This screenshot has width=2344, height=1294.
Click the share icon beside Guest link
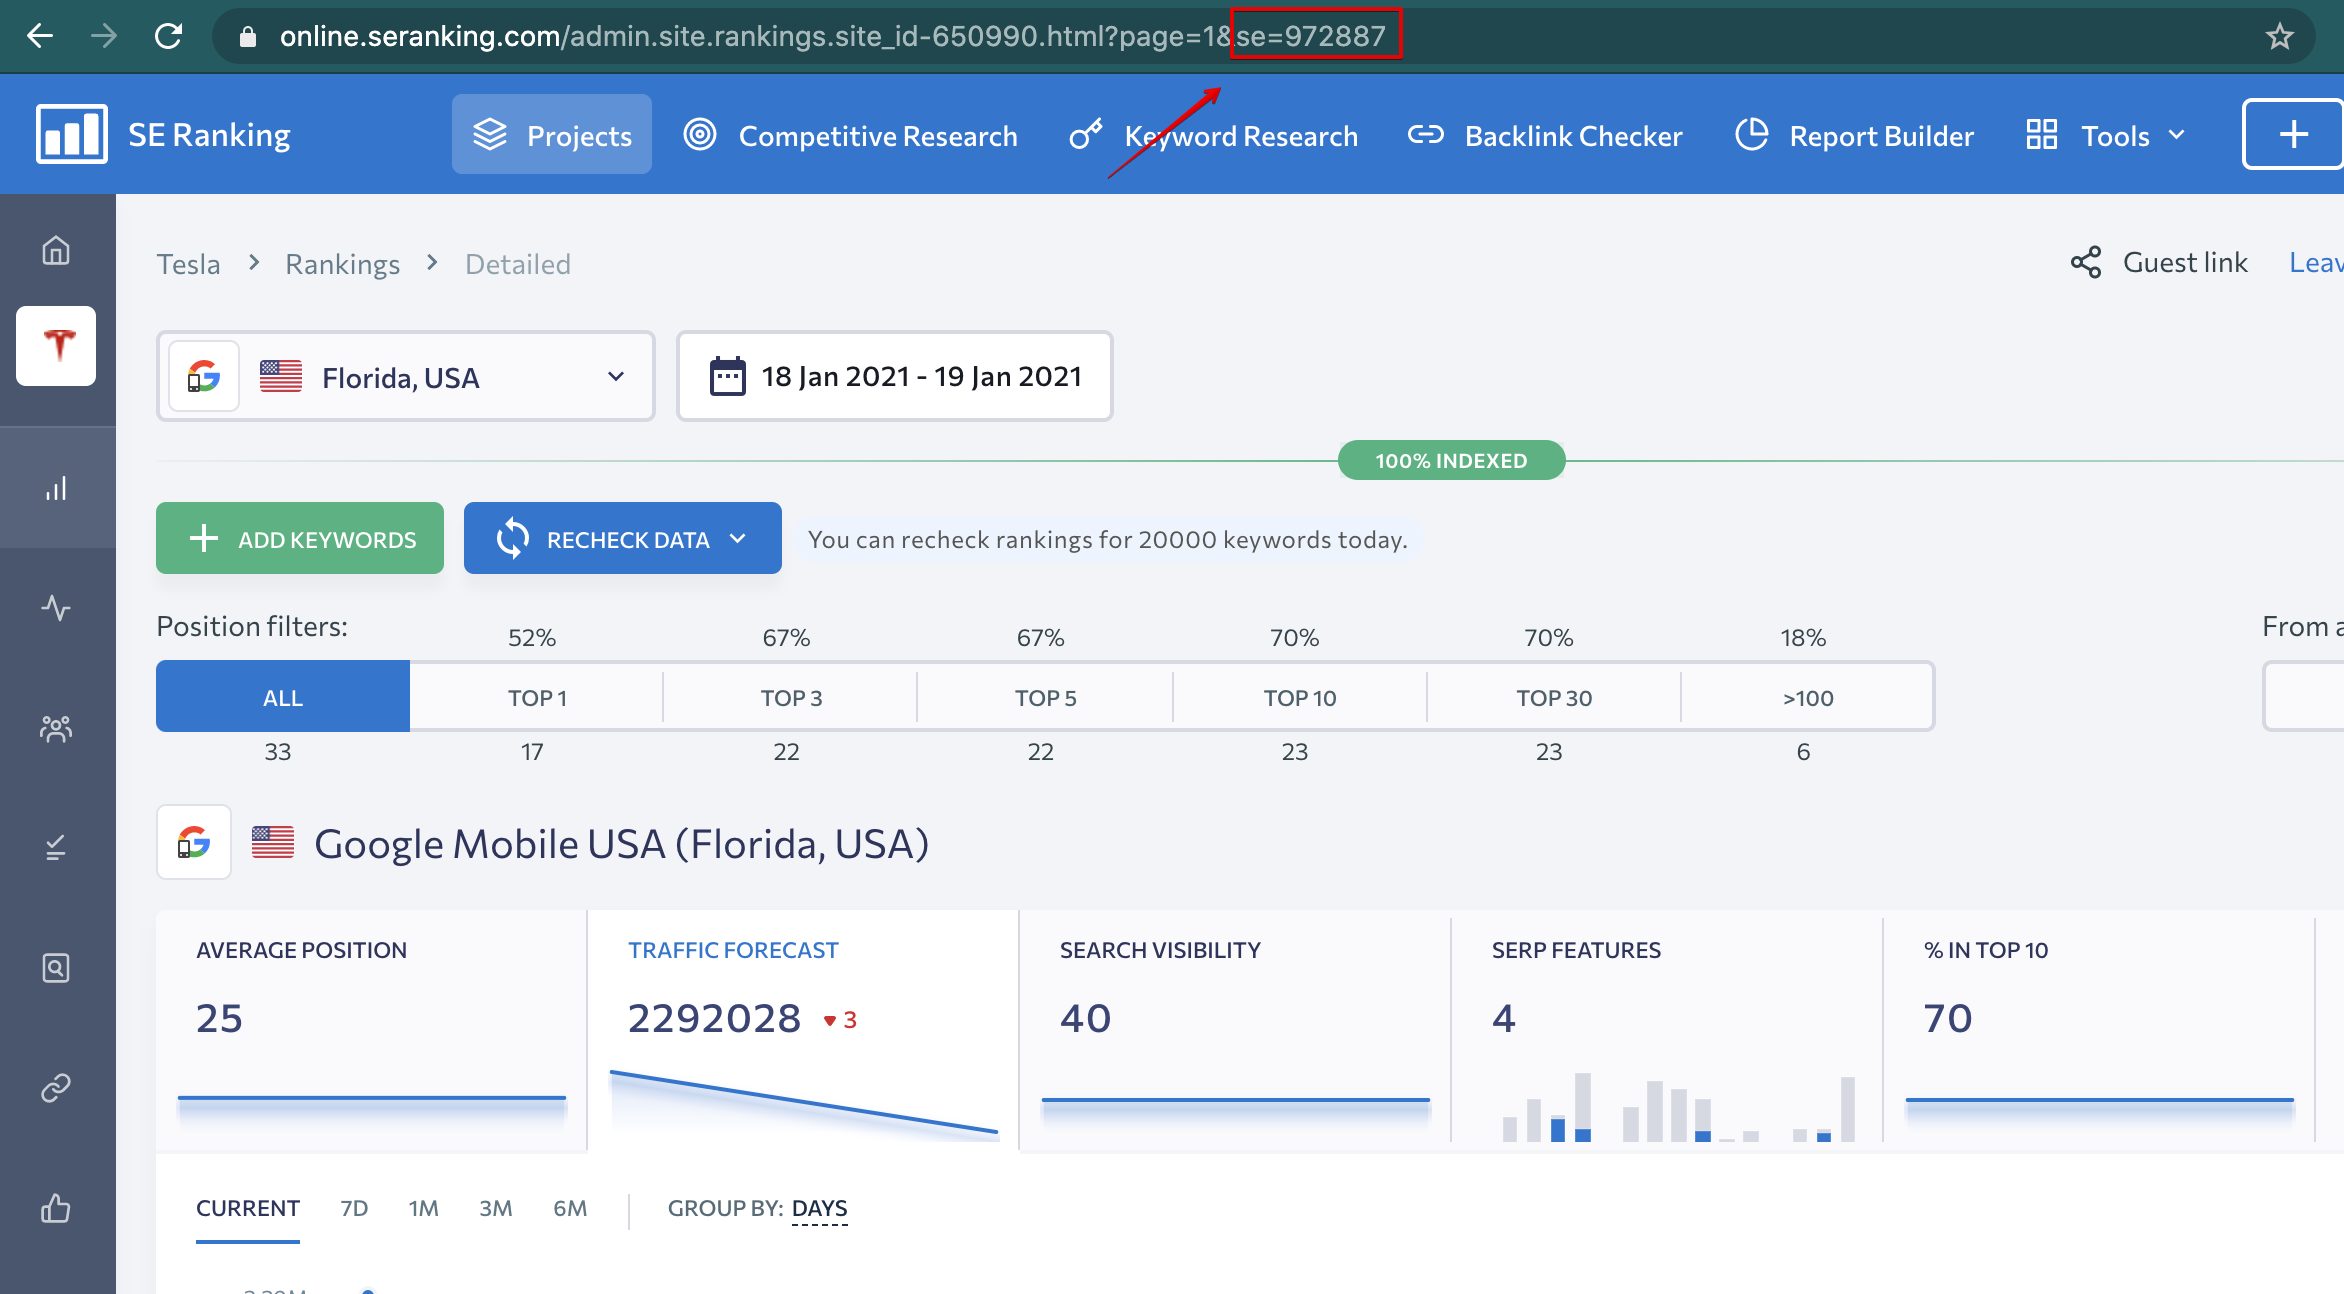[2086, 262]
